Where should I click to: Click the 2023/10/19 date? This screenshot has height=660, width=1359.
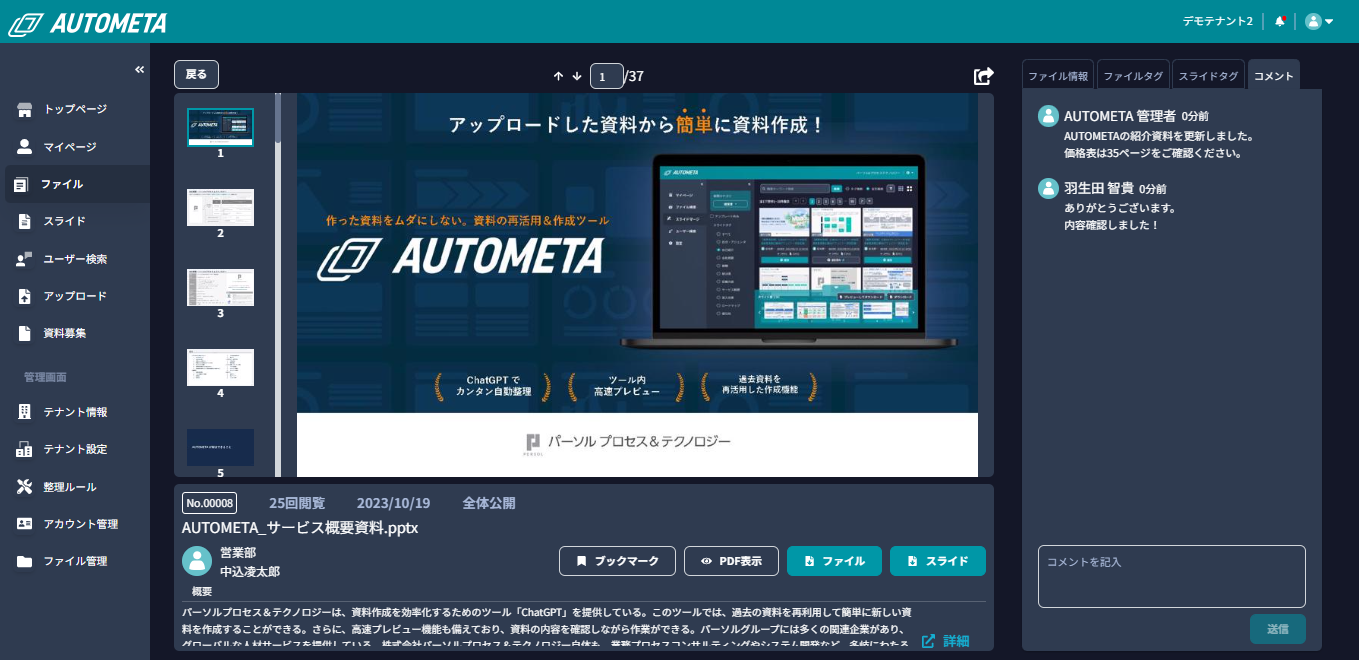394,503
